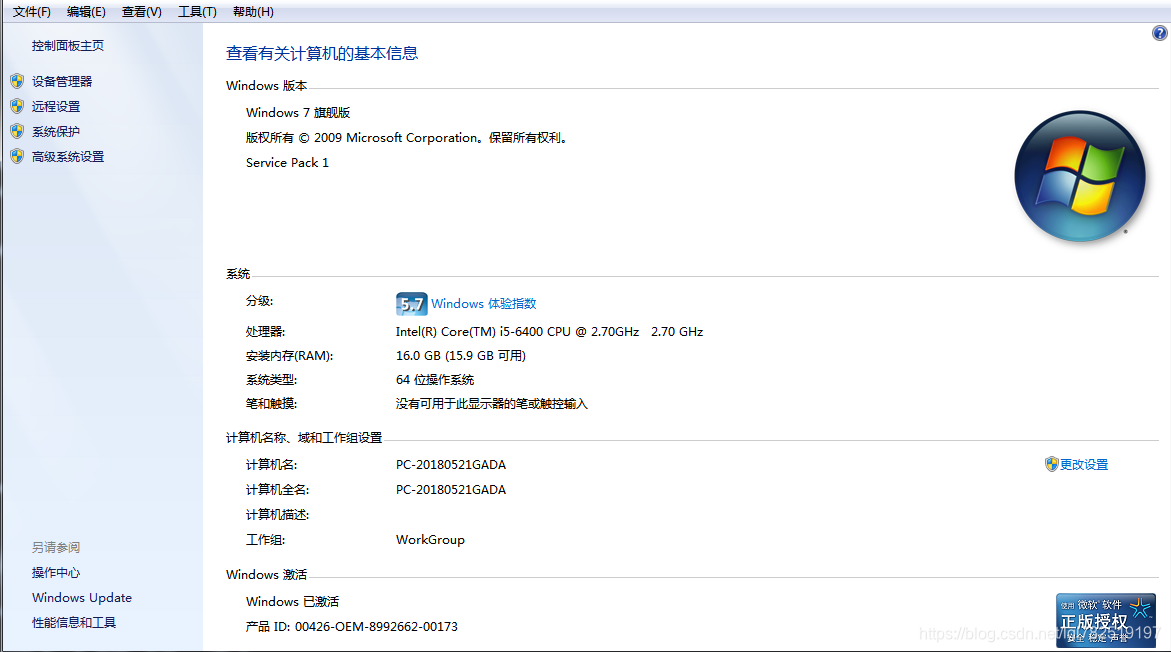Open the 查看(V) menu
Viewport: 1171px width, 652px height.
(142, 12)
